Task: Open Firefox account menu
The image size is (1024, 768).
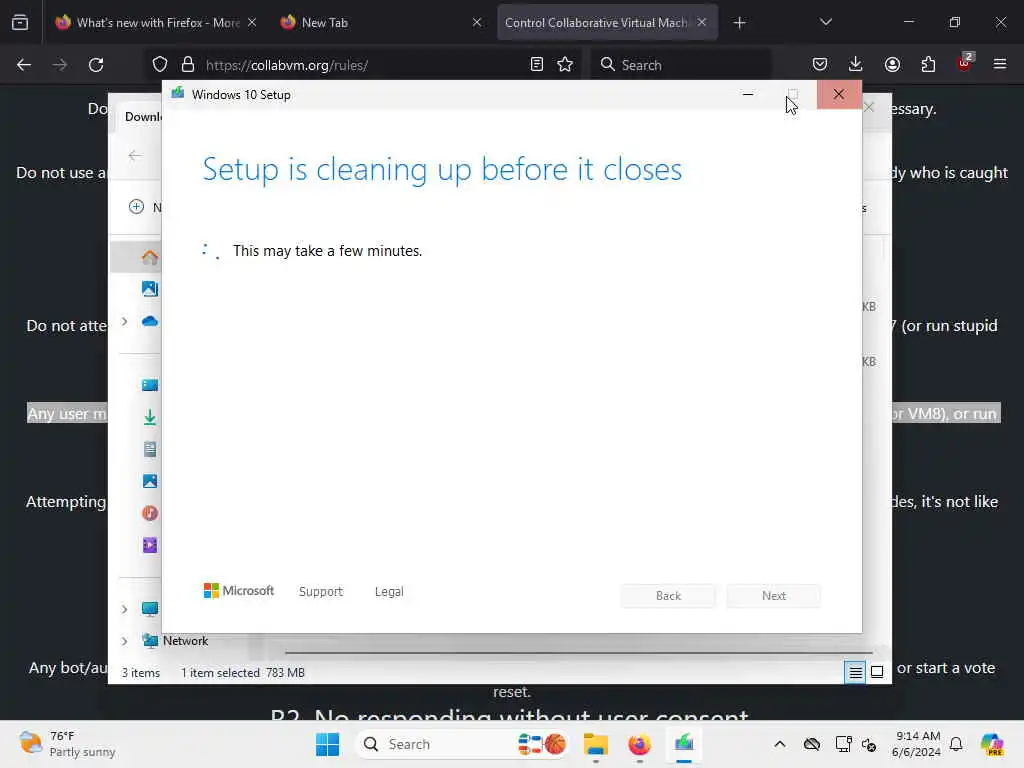Action: click(x=892, y=65)
